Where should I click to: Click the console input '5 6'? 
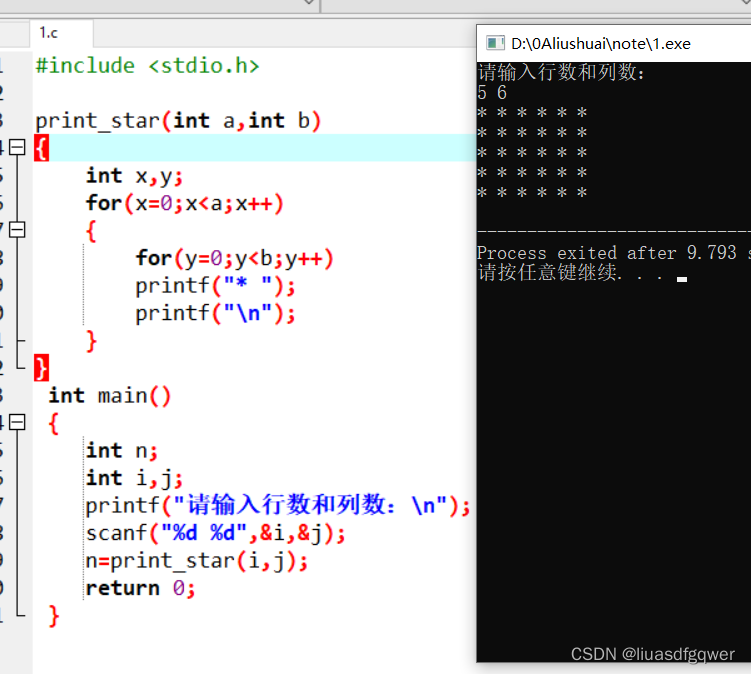(492, 92)
